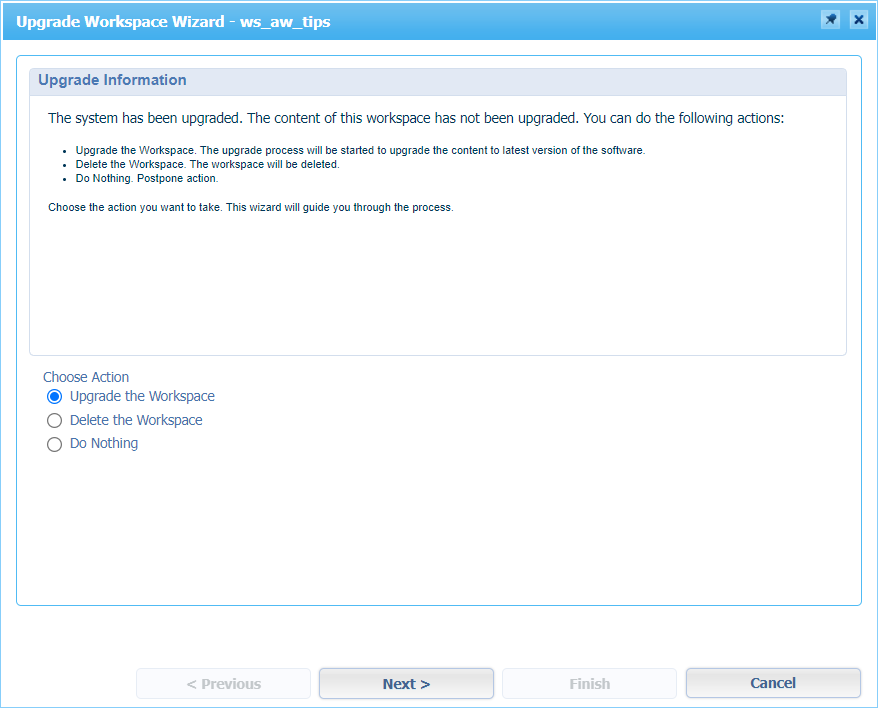This screenshot has height=708, width=878.
Task: Click the greyed-out Finish button
Action: click(x=589, y=684)
